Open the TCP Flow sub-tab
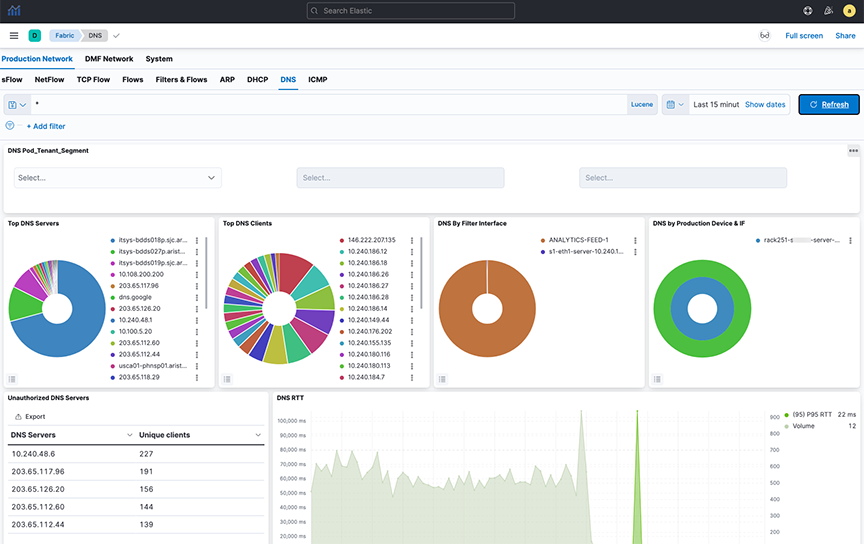This screenshot has width=864, height=544. point(93,80)
